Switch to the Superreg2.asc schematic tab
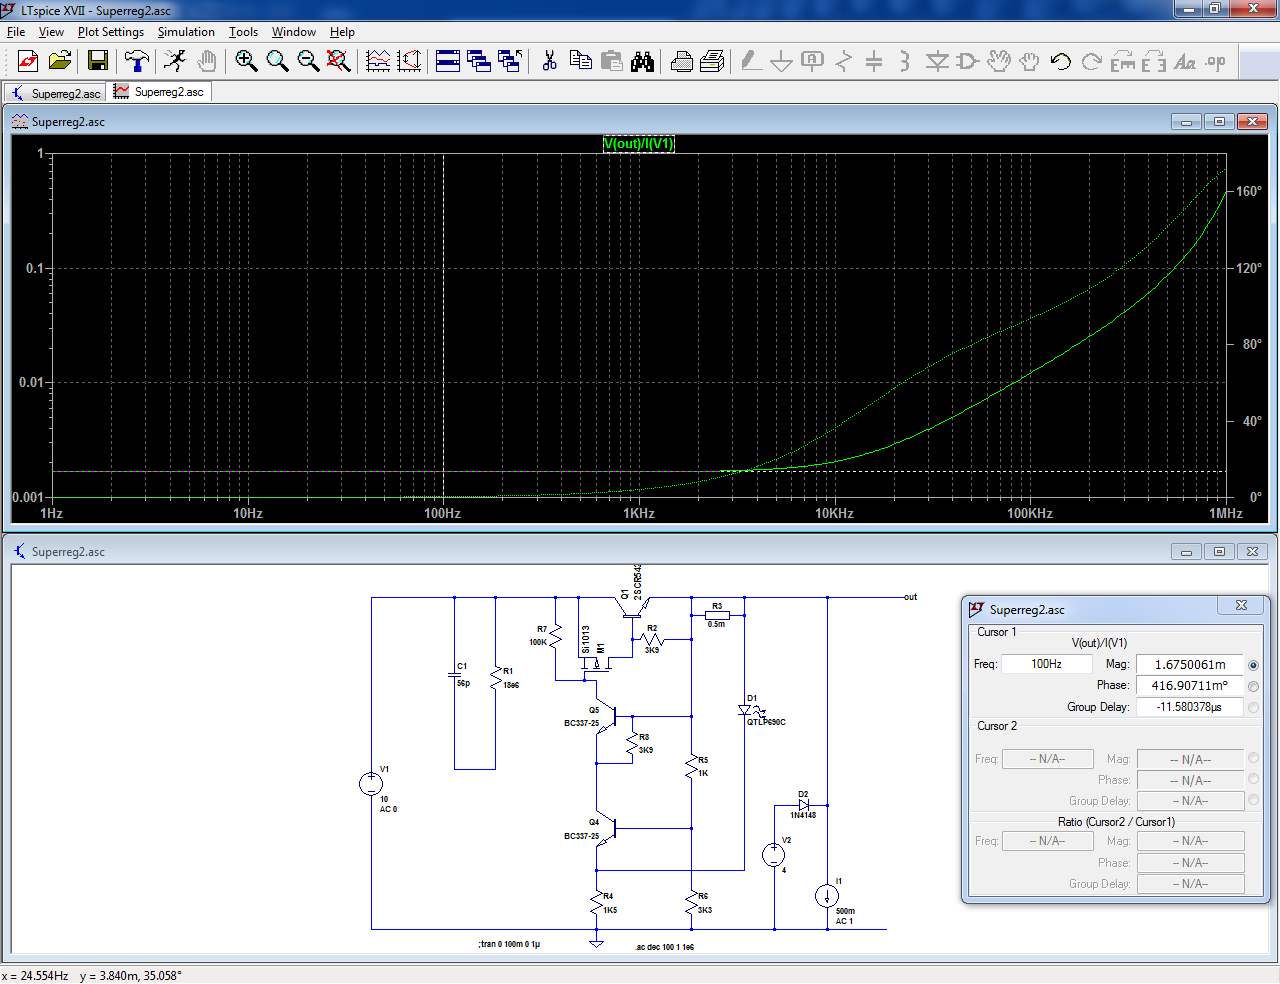This screenshot has height=984, width=1280. click(x=55, y=93)
